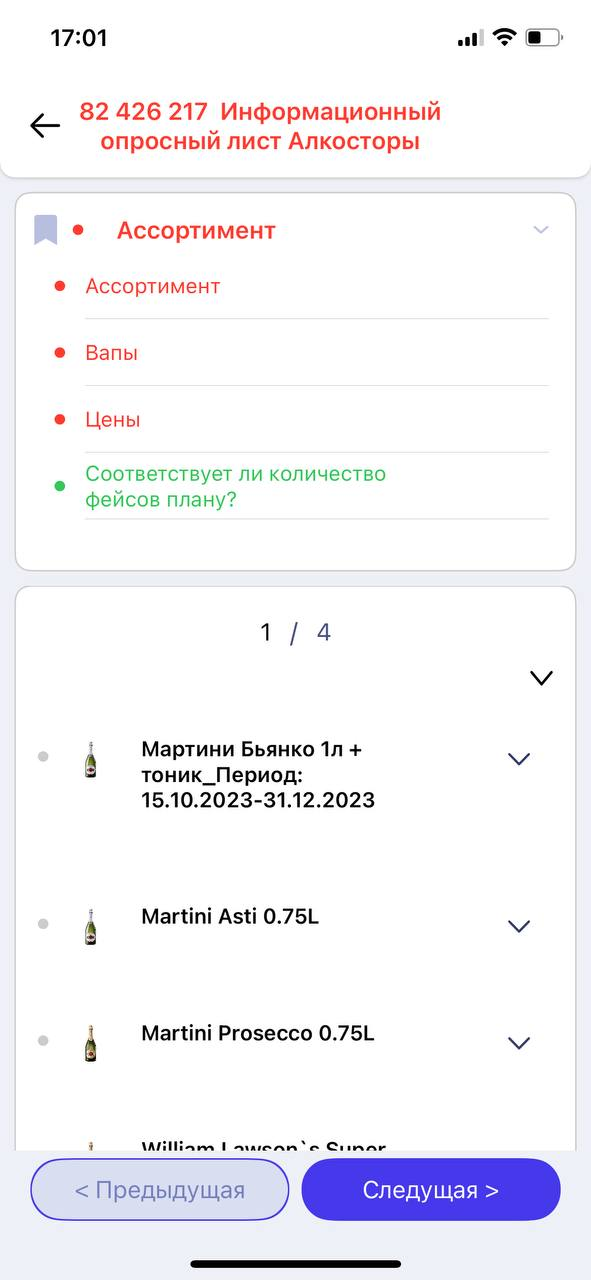Viewport: 591px width, 1280px height.
Task: Select Соответствует ли количество фейсов плану
Action: click(235, 486)
